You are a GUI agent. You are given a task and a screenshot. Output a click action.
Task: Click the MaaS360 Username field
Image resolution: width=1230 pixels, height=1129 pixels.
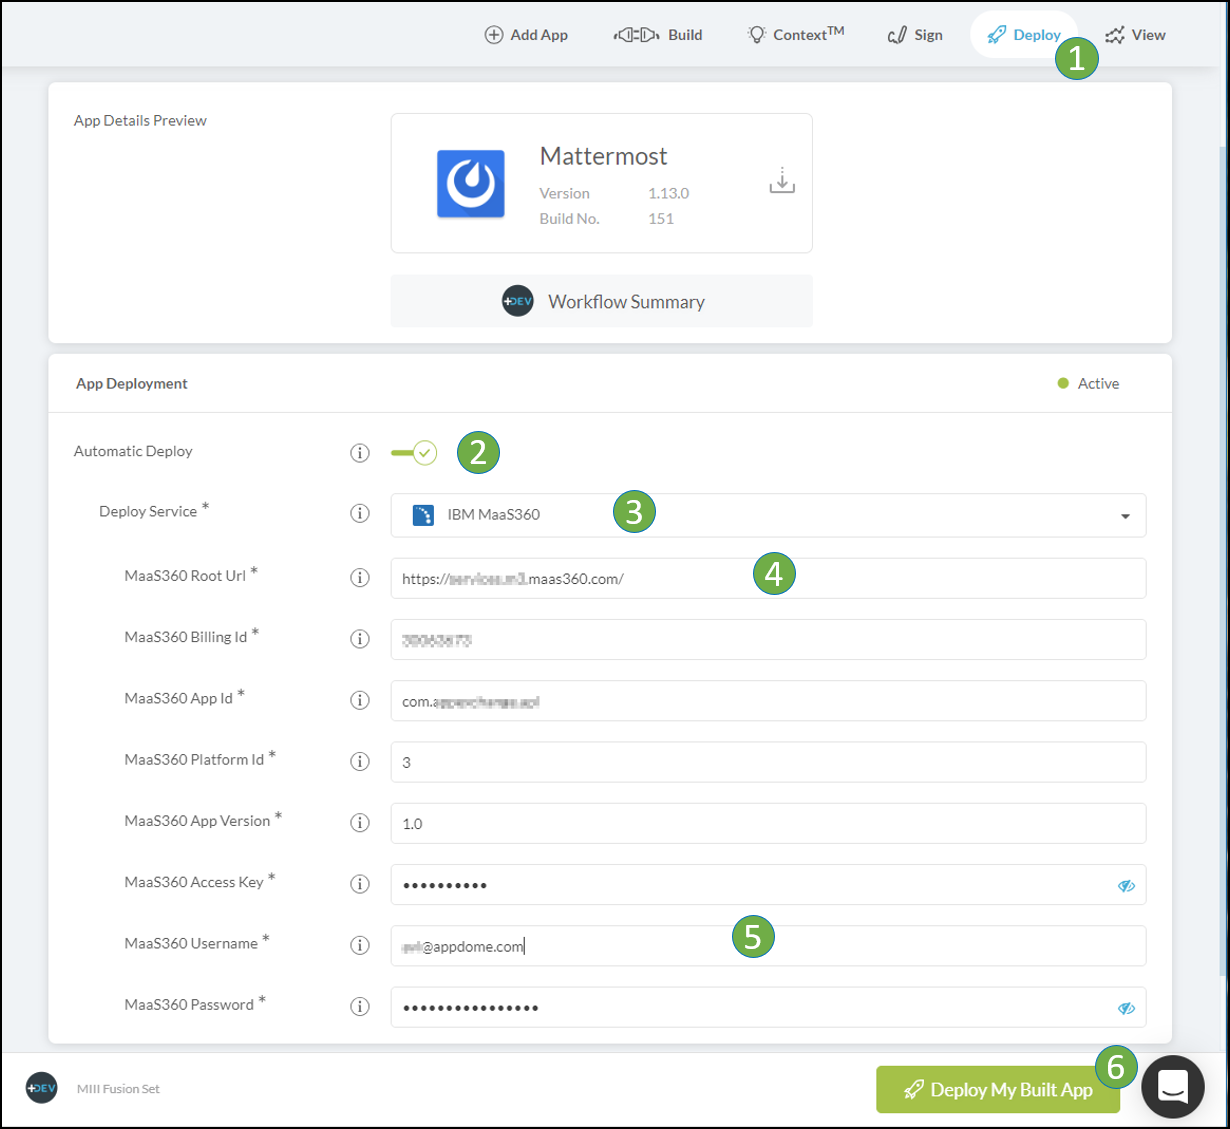click(768, 946)
